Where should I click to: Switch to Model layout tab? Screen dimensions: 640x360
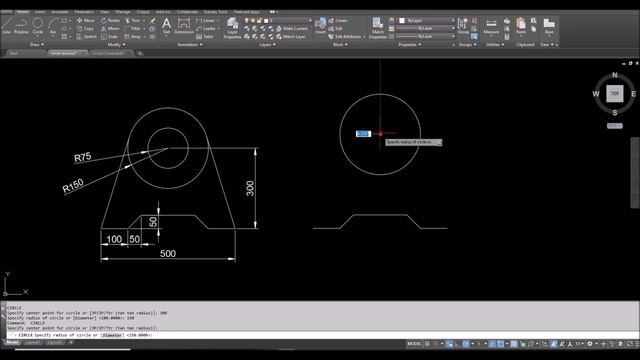[x=12, y=342]
